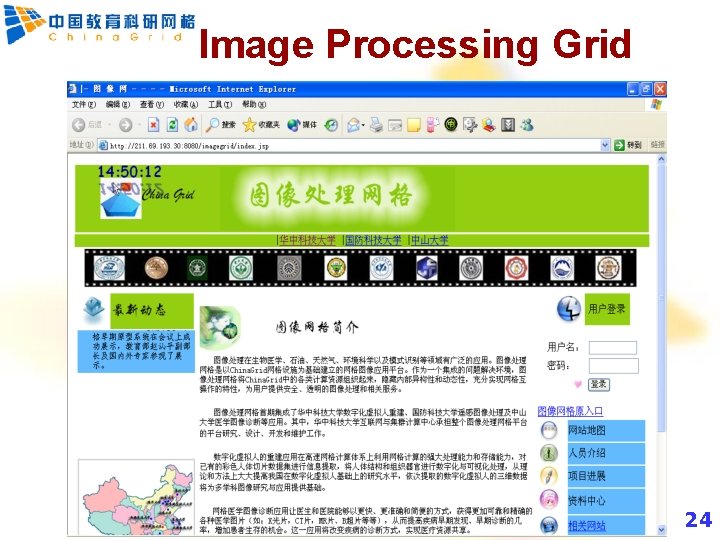This screenshot has height=540, width=720.
Task: Click the bronze round logo in filmstrip
Action: [x=156, y=268]
